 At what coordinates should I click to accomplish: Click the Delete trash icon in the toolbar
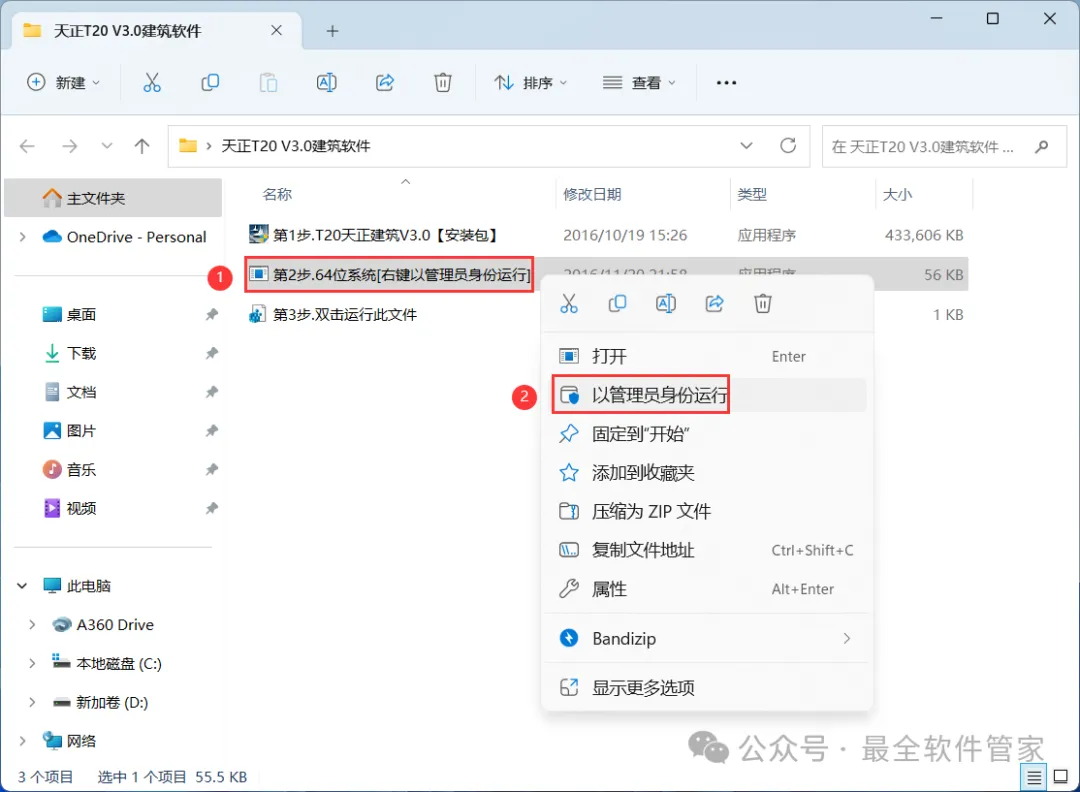pos(443,83)
